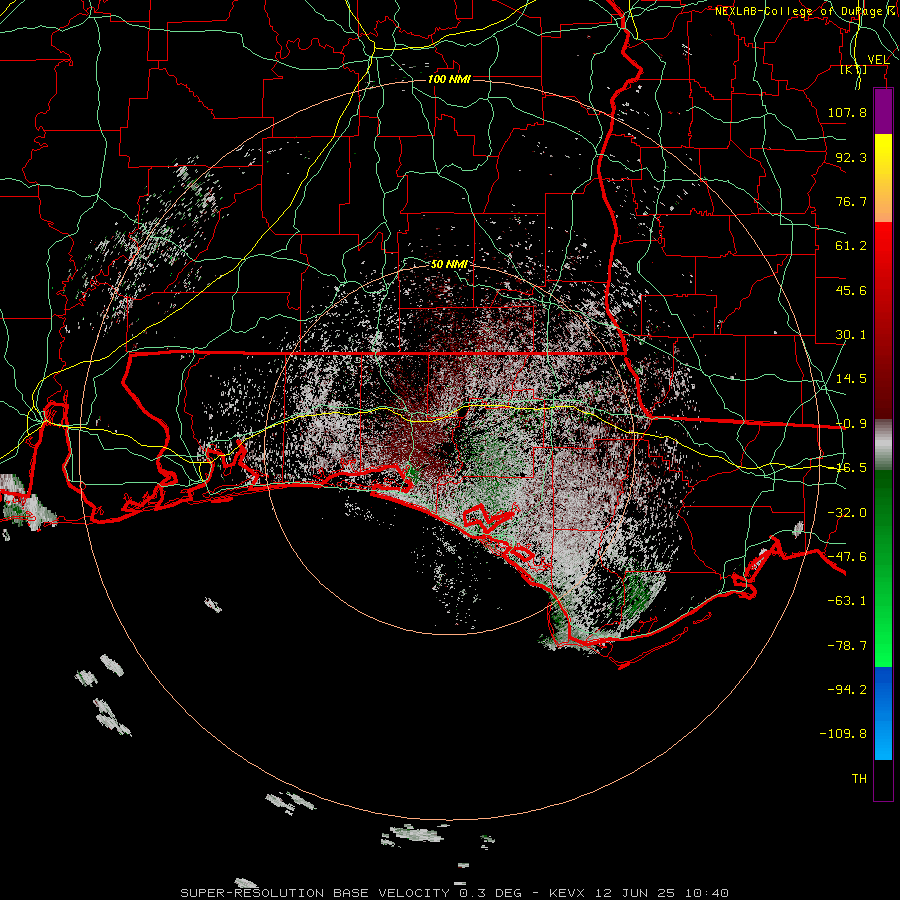The image size is (900, 900).
Task: Click the 14.5 value on velocity scale
Action: [851, 379]
